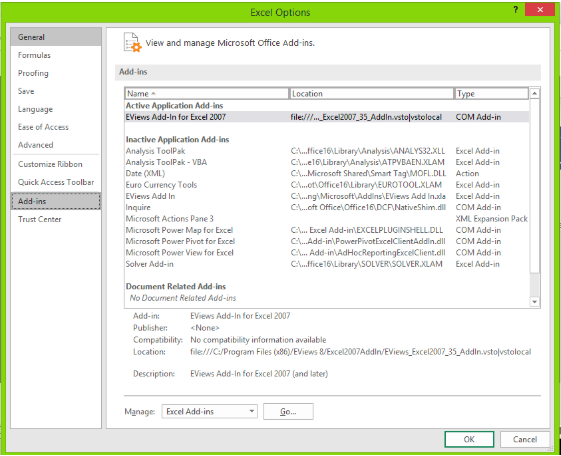The image size is (561, 456).
Task: Sort add-ins by Name column header
Action: 206,93
